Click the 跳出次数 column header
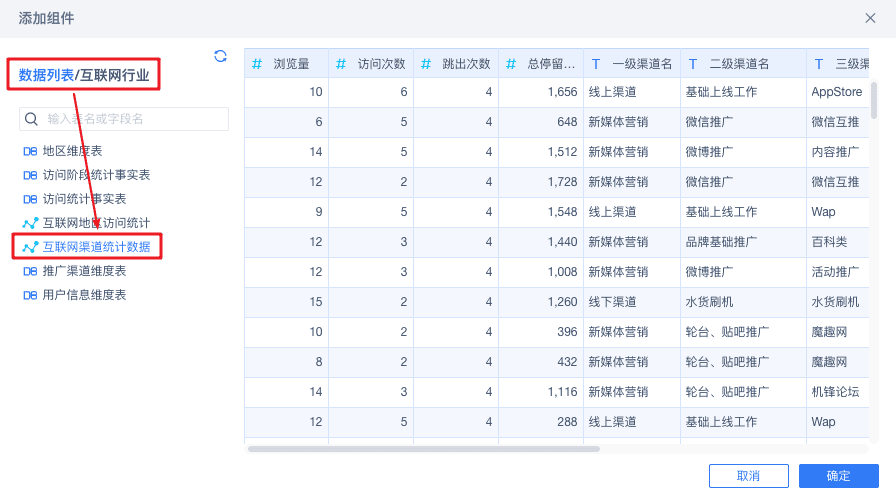Viewport: 896px width, 495px height. (x=466, y=64)
